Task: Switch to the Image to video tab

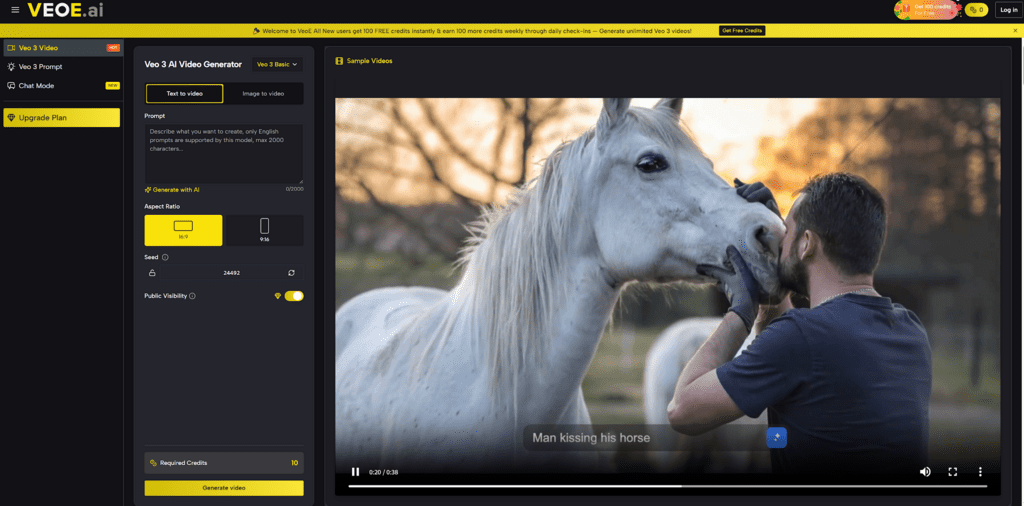Action: pos(263,93)
